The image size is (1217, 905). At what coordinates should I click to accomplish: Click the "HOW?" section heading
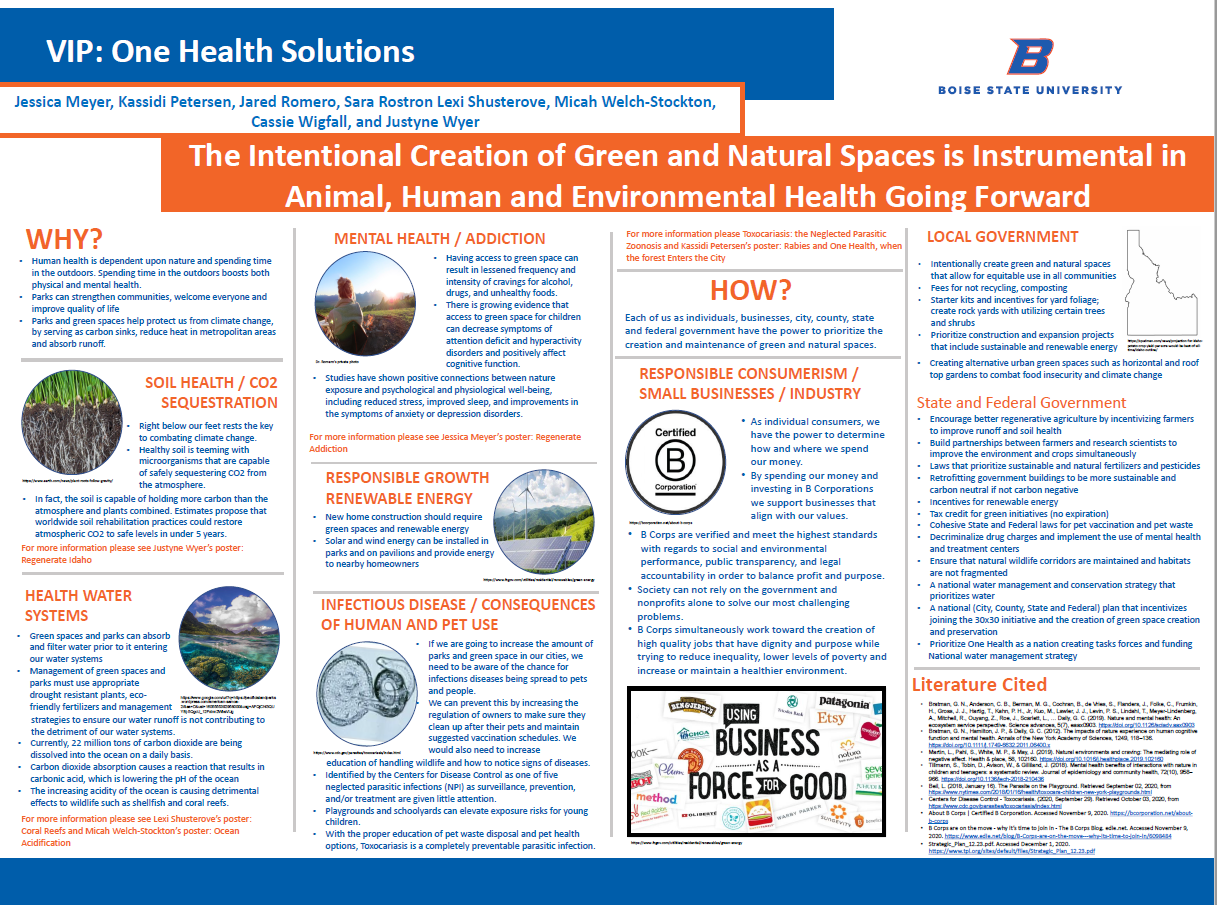point(751,290)
